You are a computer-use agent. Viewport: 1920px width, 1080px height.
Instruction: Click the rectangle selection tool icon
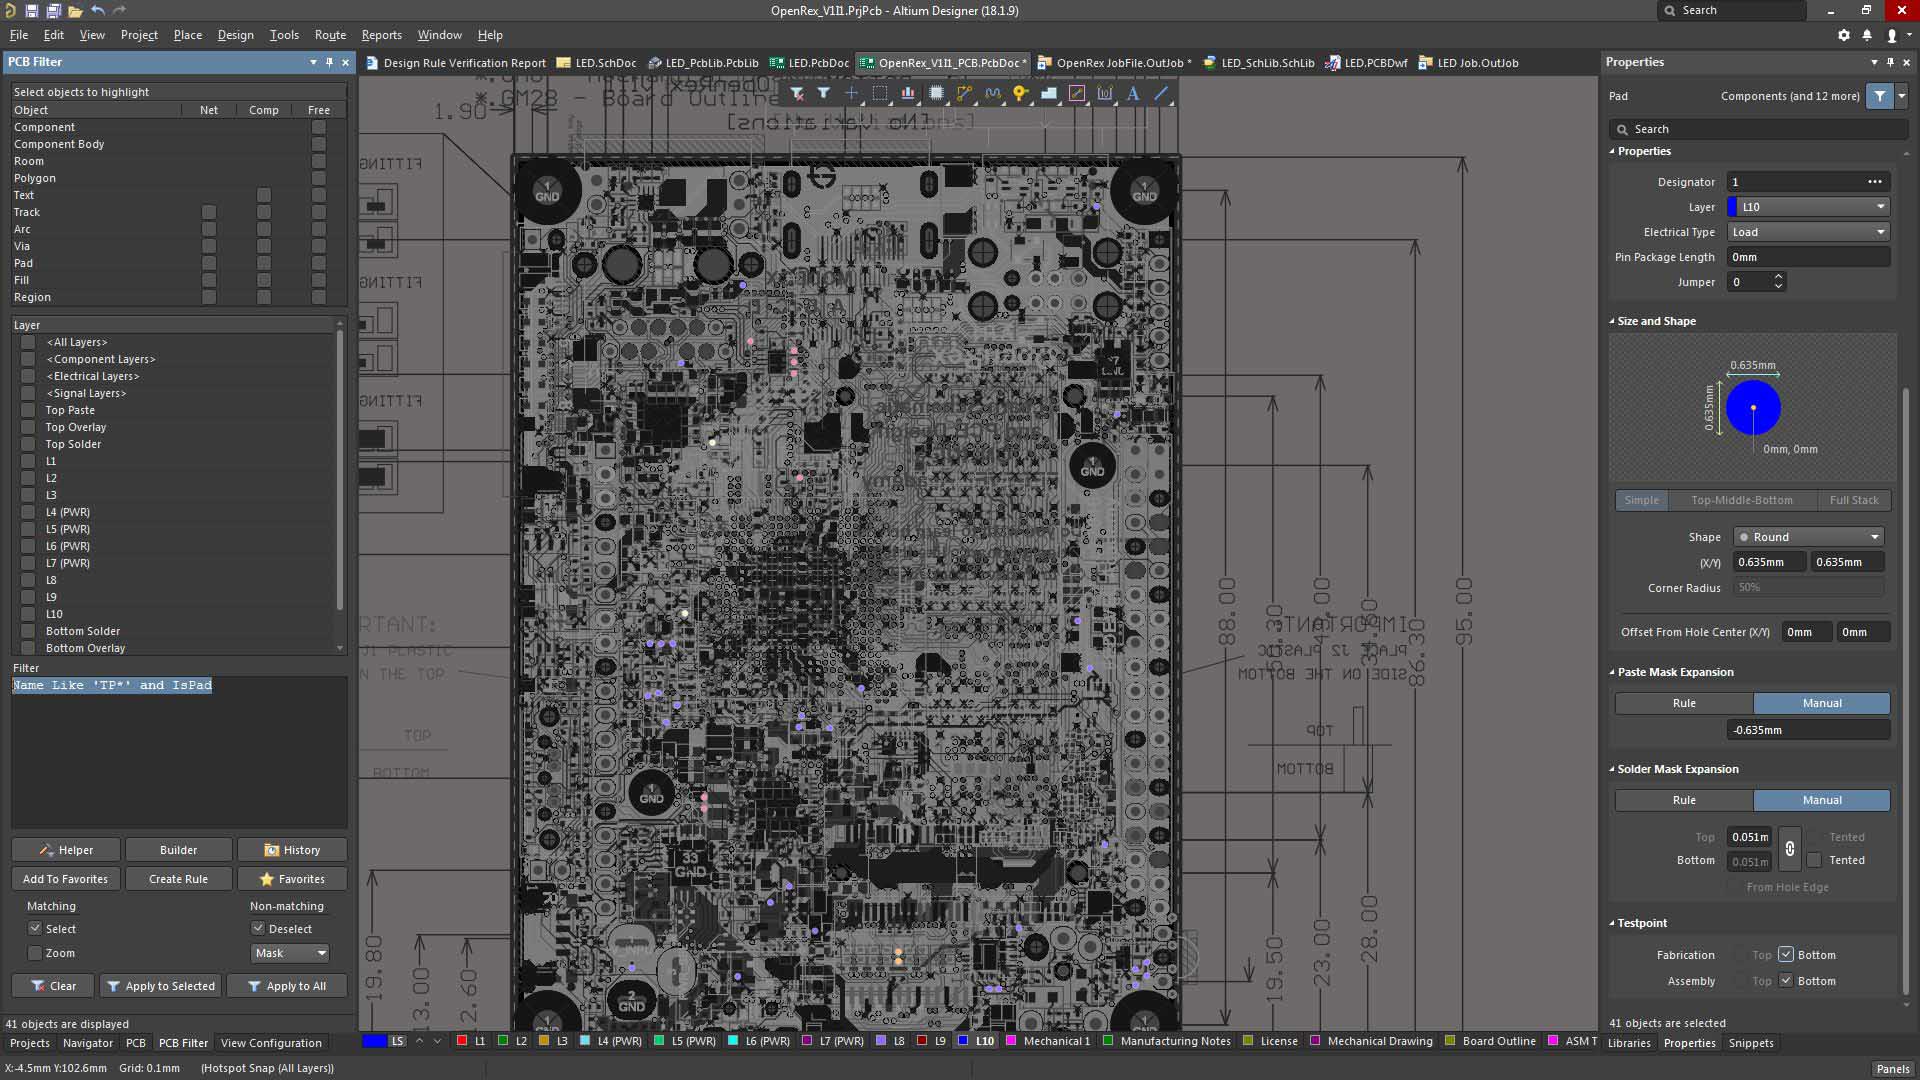880,93
